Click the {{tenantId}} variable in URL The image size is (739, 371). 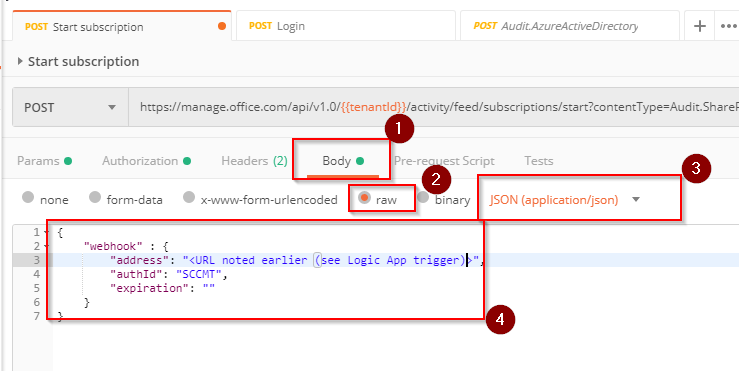coord(373,107)
